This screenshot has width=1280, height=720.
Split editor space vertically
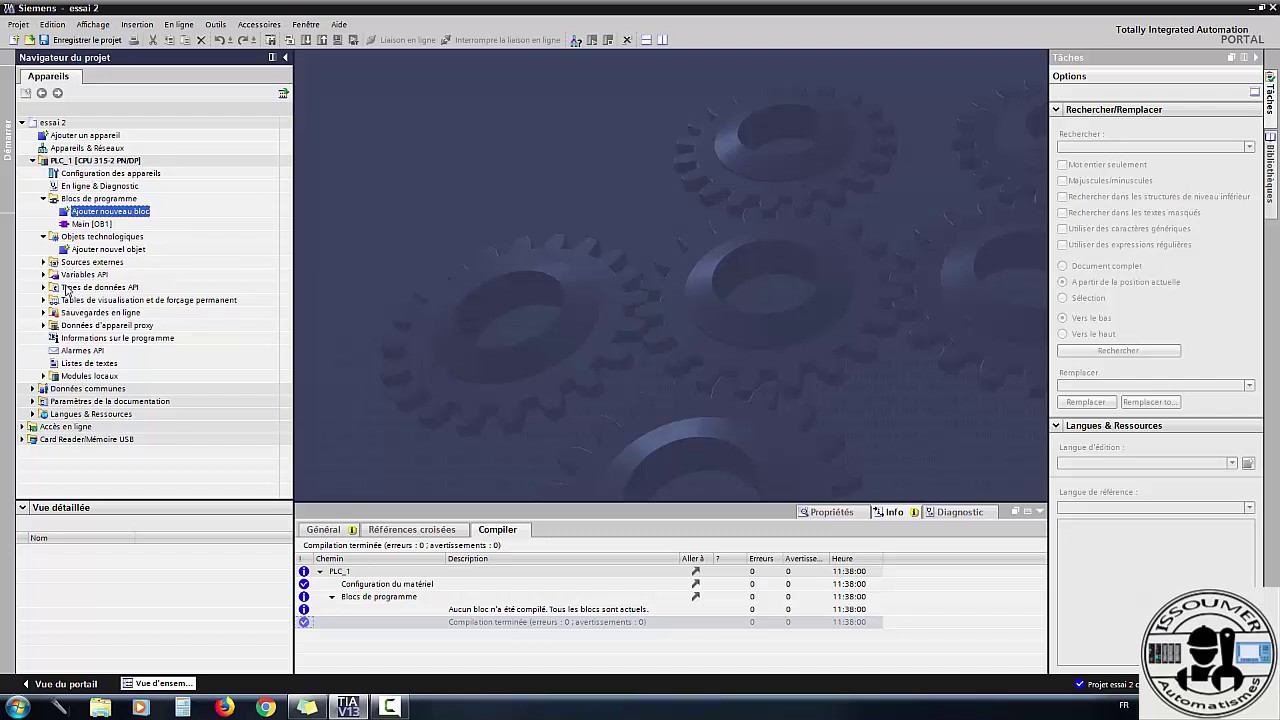662,40
